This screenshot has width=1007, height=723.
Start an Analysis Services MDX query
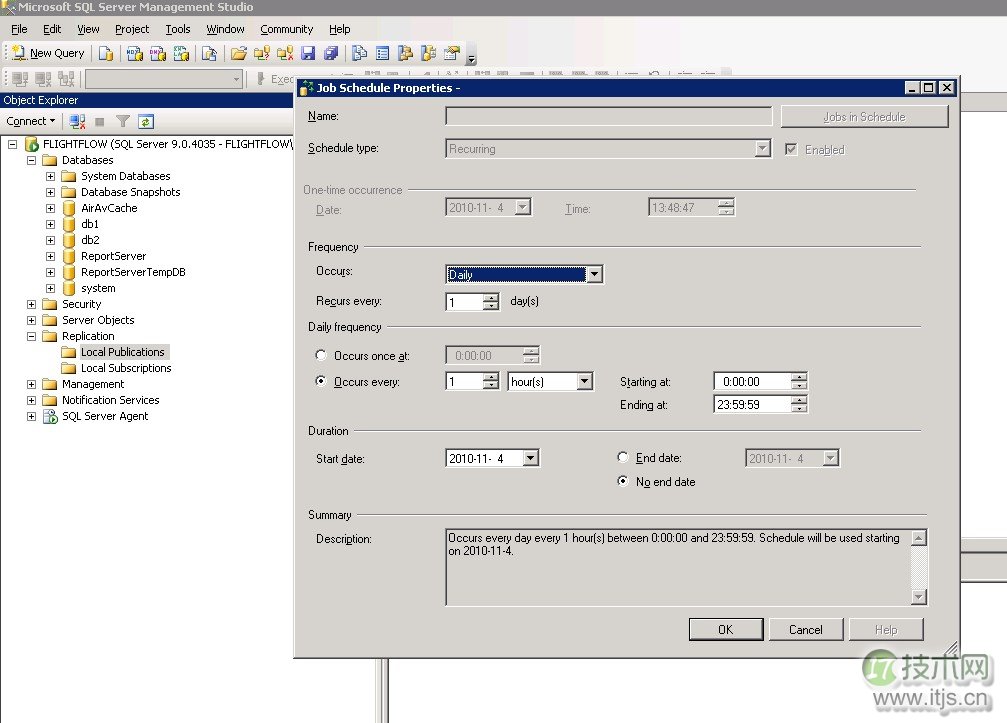tap(134, 53)
